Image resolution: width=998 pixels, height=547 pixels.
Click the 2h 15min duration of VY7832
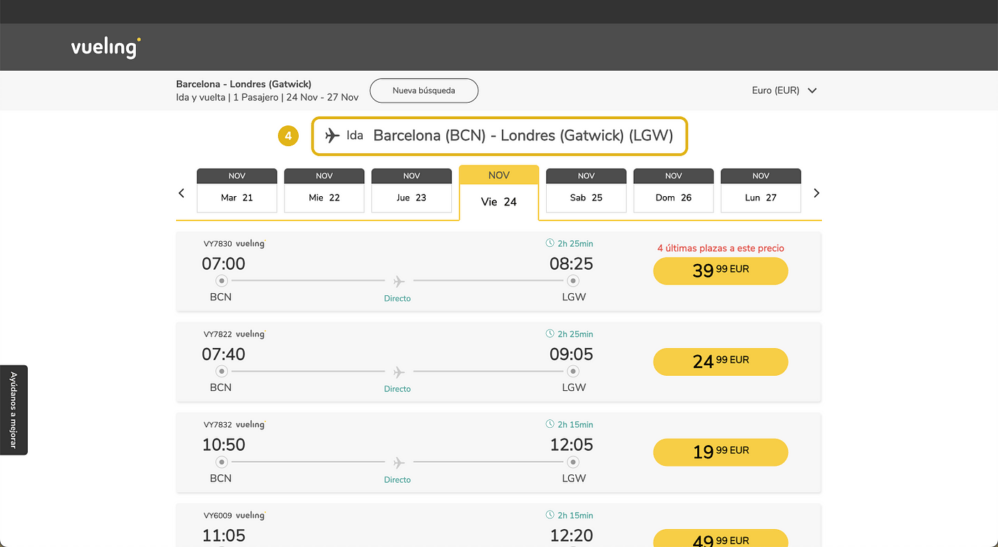pyautogui.click(x=575, y=424)
